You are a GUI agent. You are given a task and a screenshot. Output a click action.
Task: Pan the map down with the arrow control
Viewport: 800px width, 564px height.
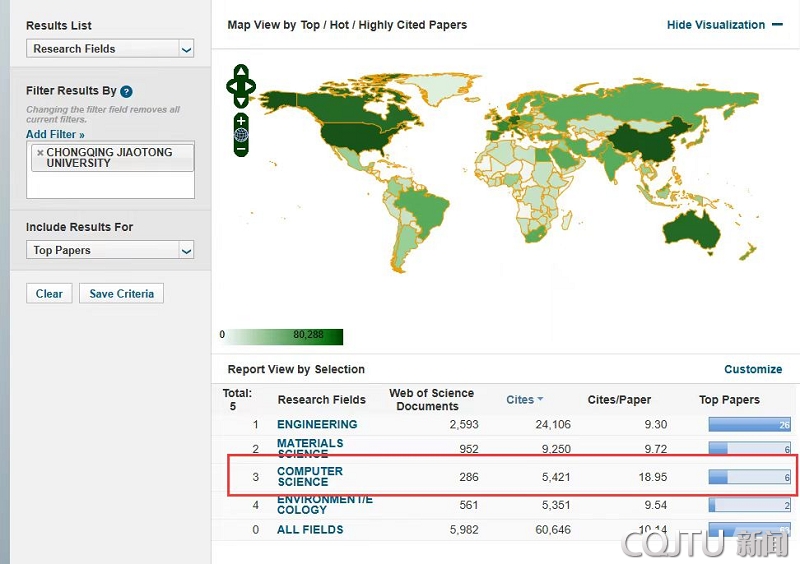(x=241, y=102)
